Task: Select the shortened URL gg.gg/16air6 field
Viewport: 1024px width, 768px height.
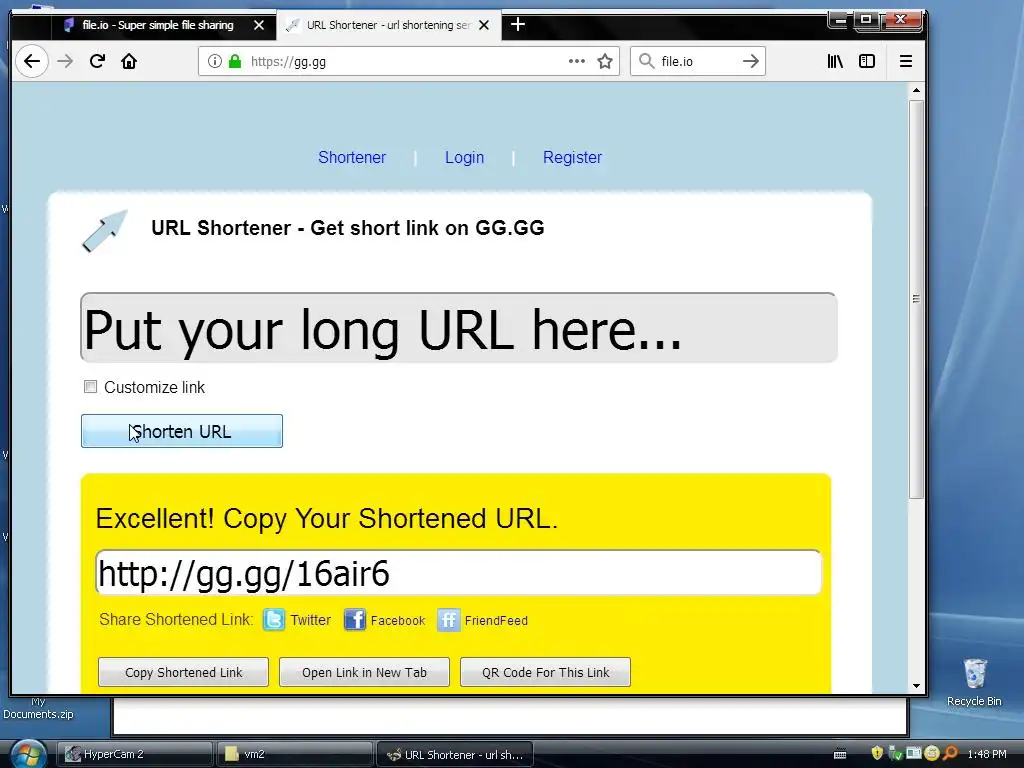Action: tap(458, 573)
